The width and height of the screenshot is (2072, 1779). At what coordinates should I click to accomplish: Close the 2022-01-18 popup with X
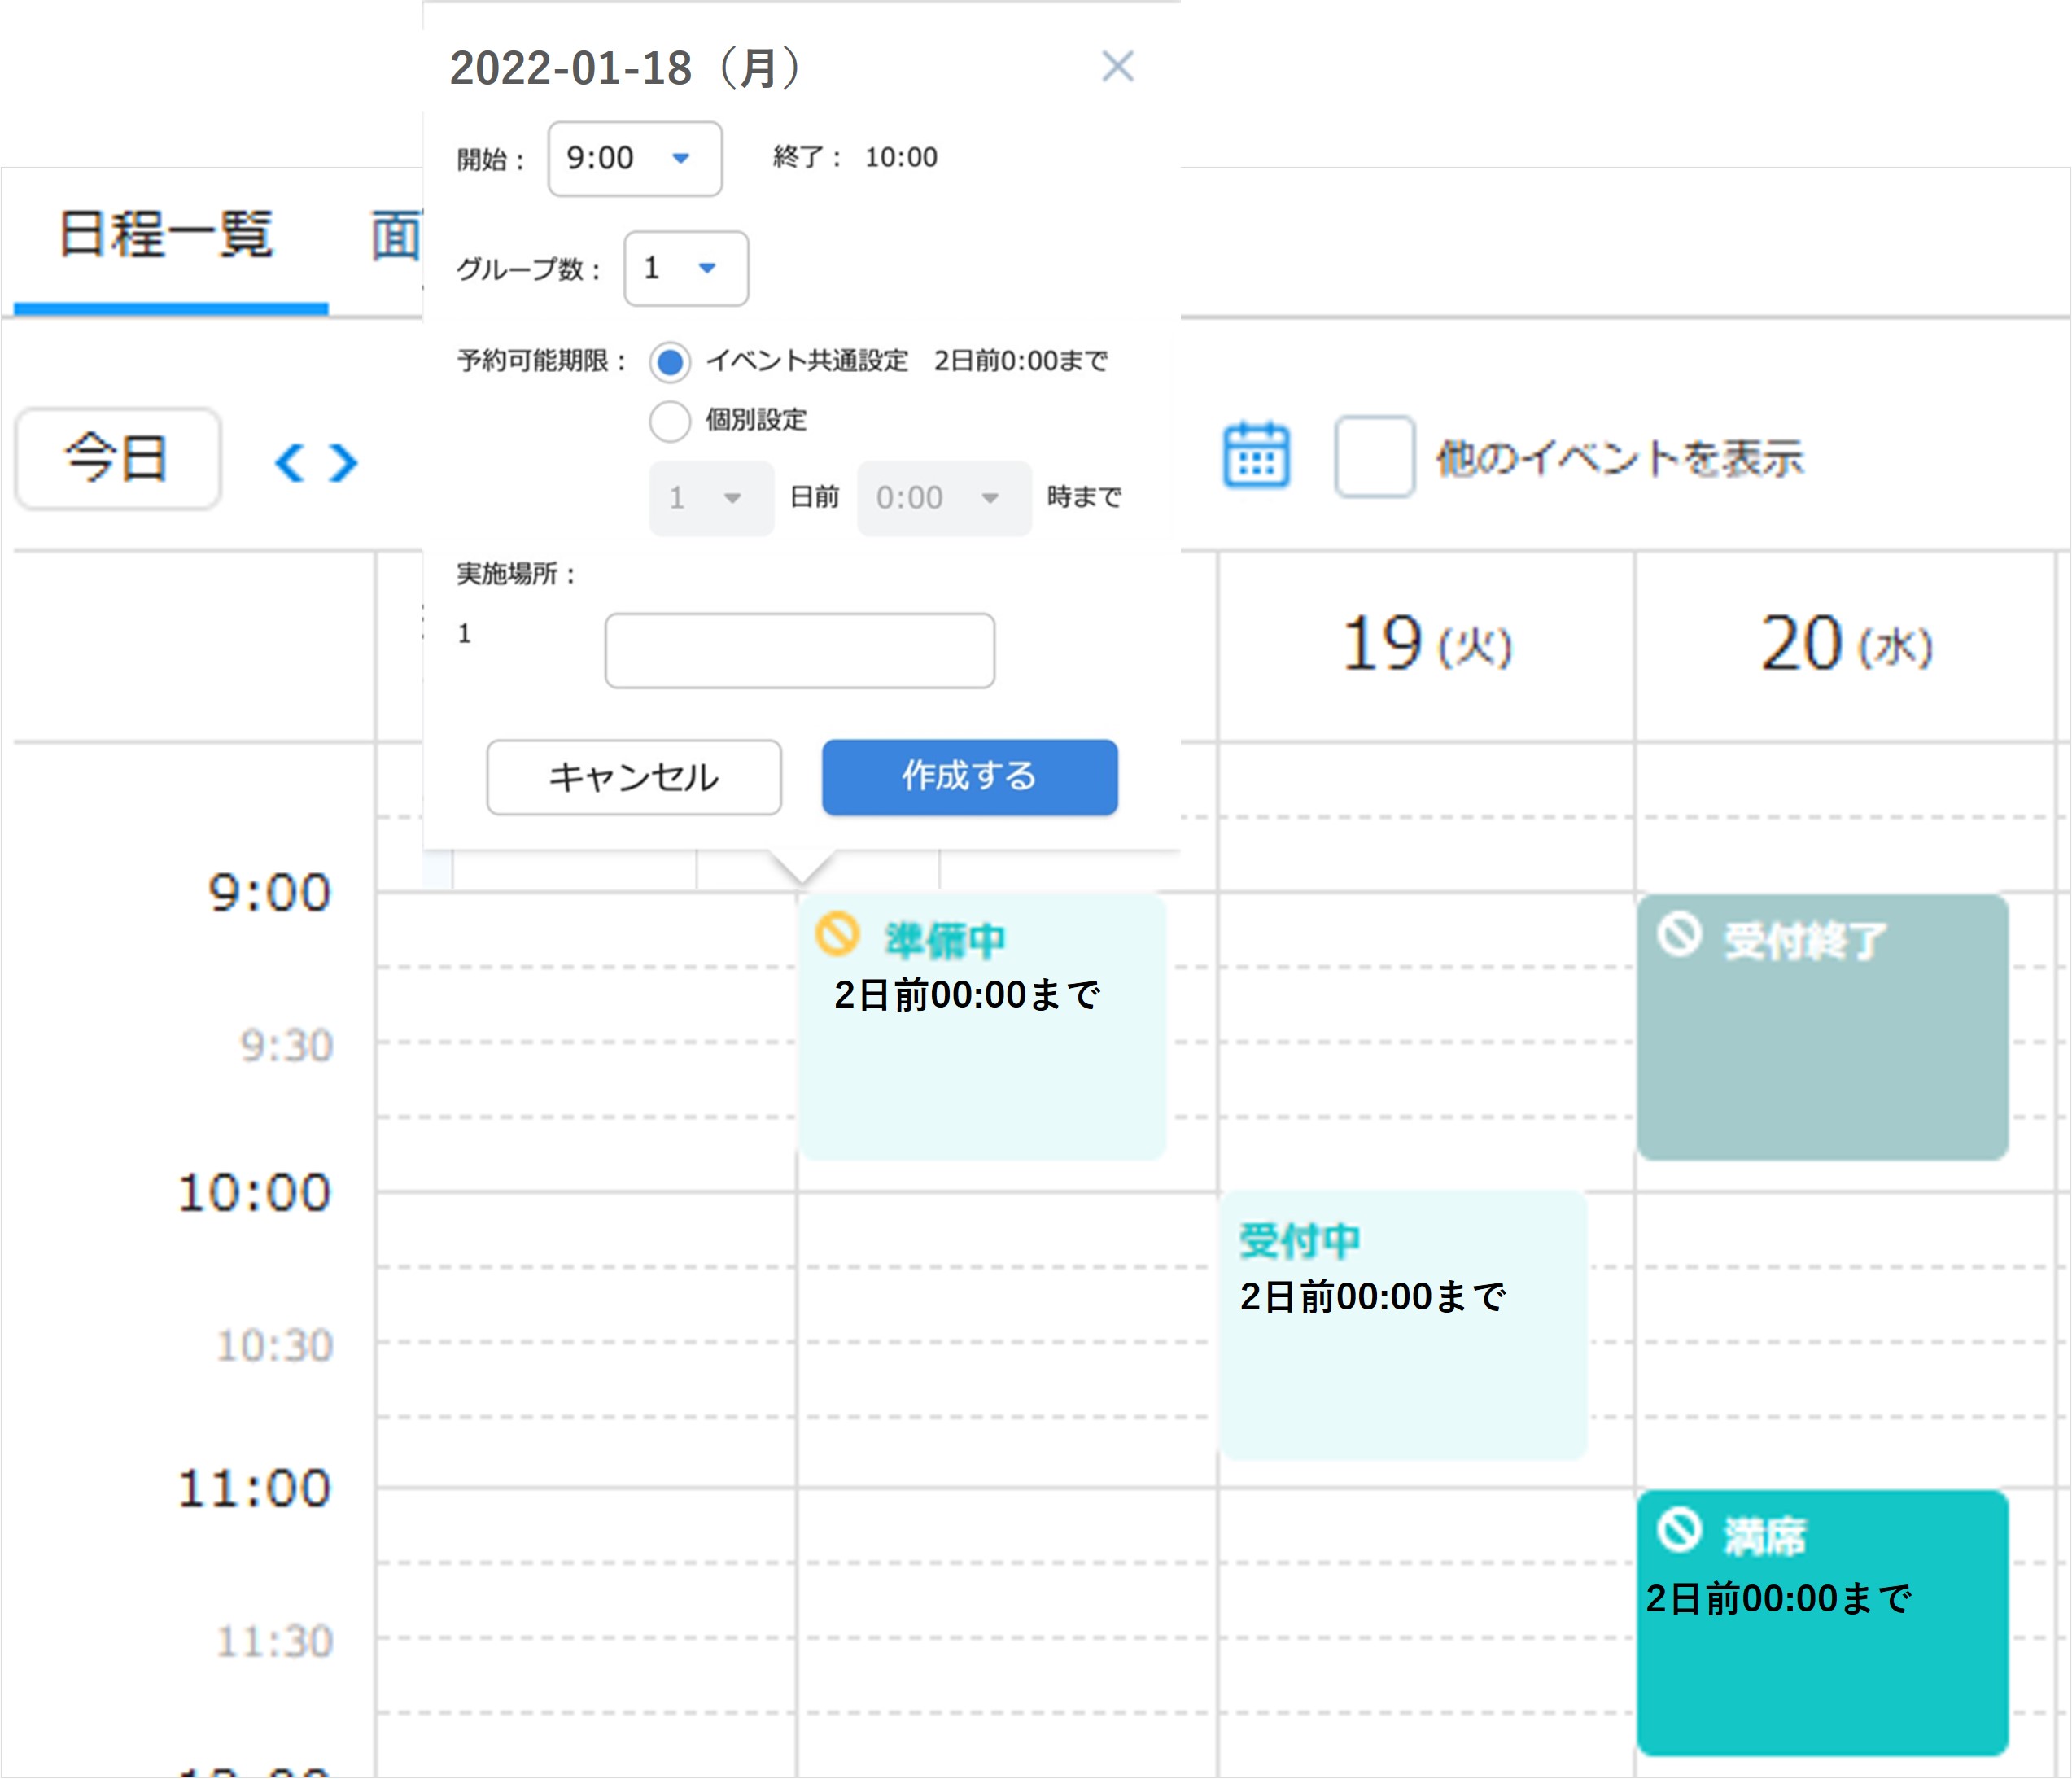click(x=1117, y=67)
